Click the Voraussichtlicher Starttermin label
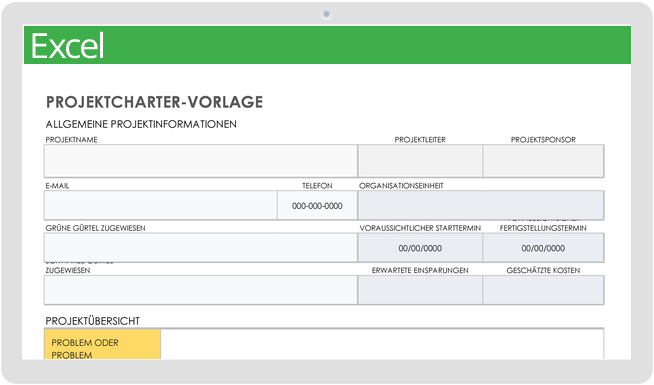This screenshot has width=654, height=385. (420, 228)
